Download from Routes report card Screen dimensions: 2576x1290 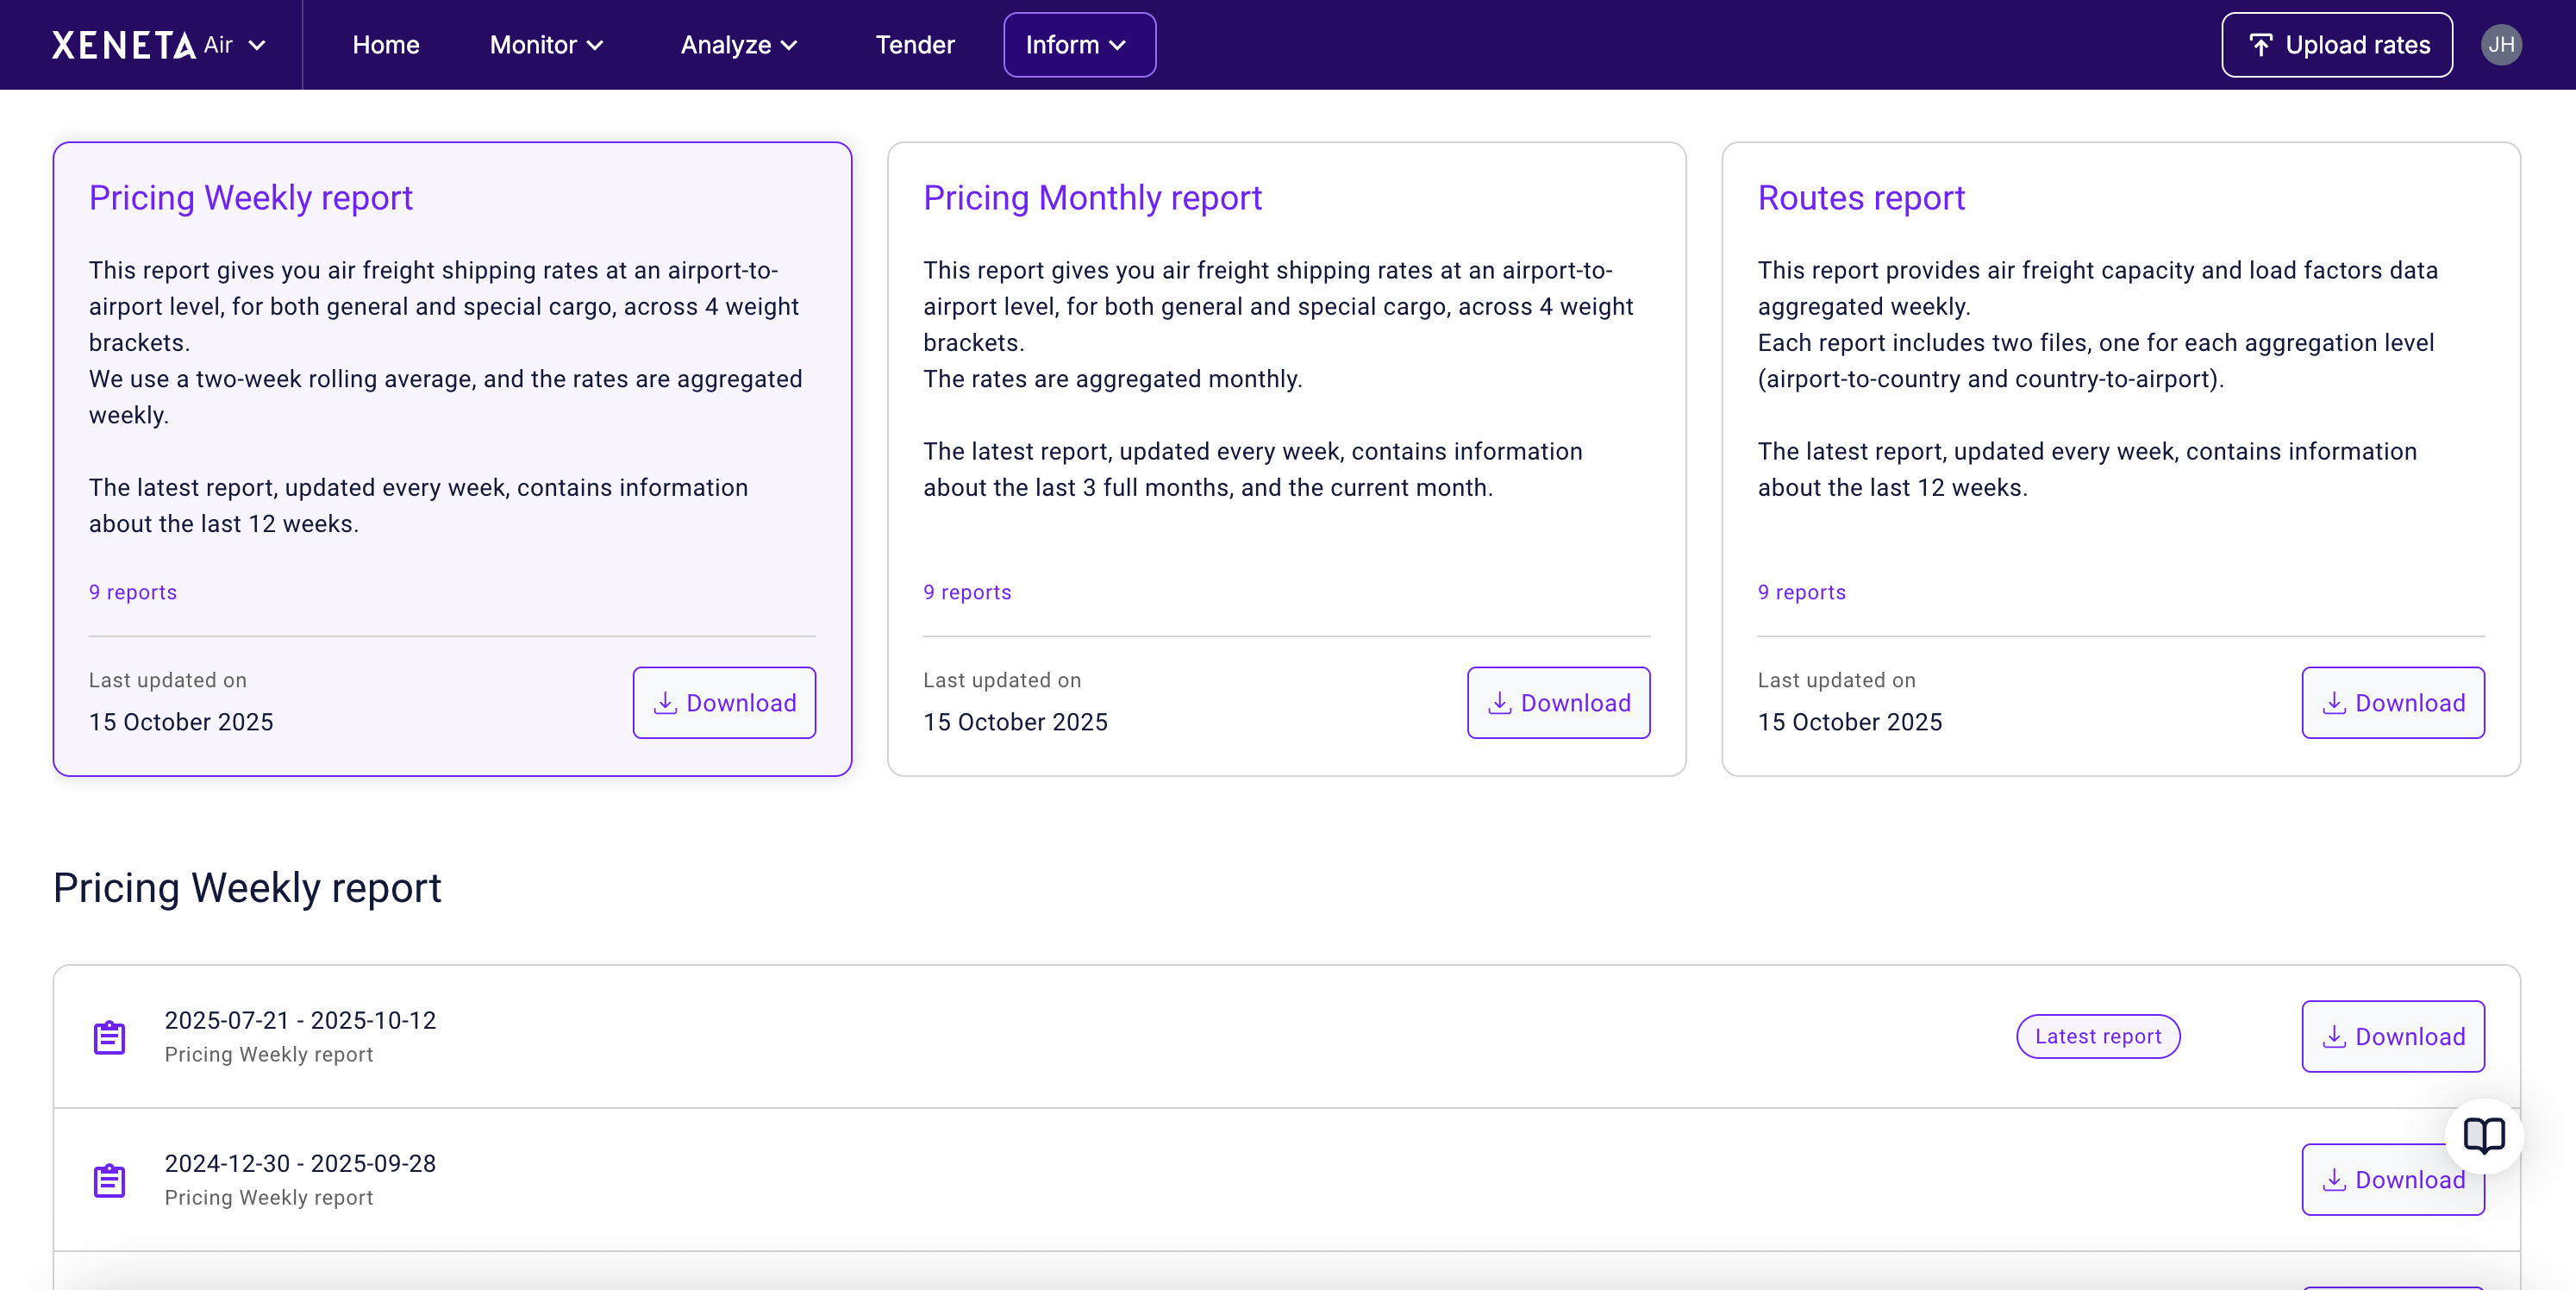[x=2392, y=703]
